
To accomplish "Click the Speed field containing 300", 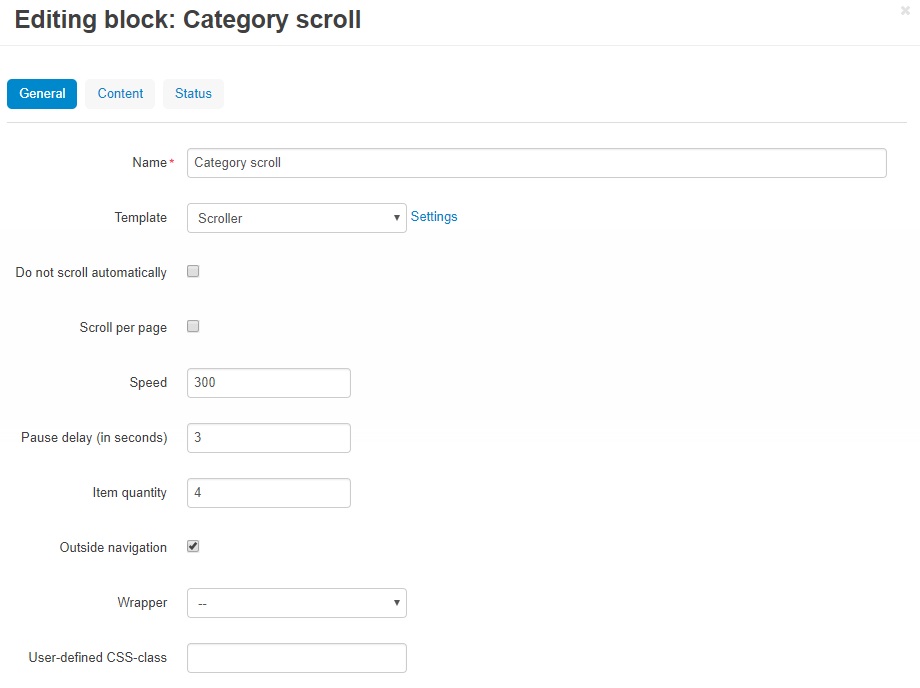I will pyautogui.click(x=269, y=383).
